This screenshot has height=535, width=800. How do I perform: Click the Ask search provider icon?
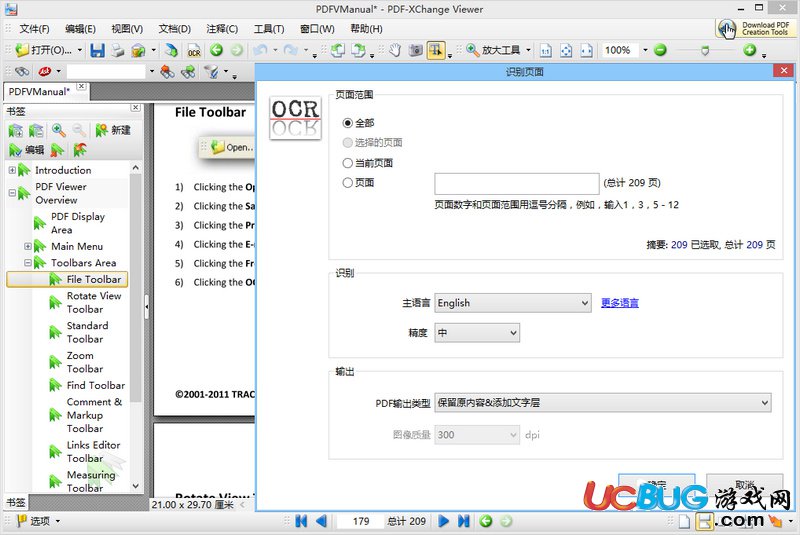[x=45, y=71]
